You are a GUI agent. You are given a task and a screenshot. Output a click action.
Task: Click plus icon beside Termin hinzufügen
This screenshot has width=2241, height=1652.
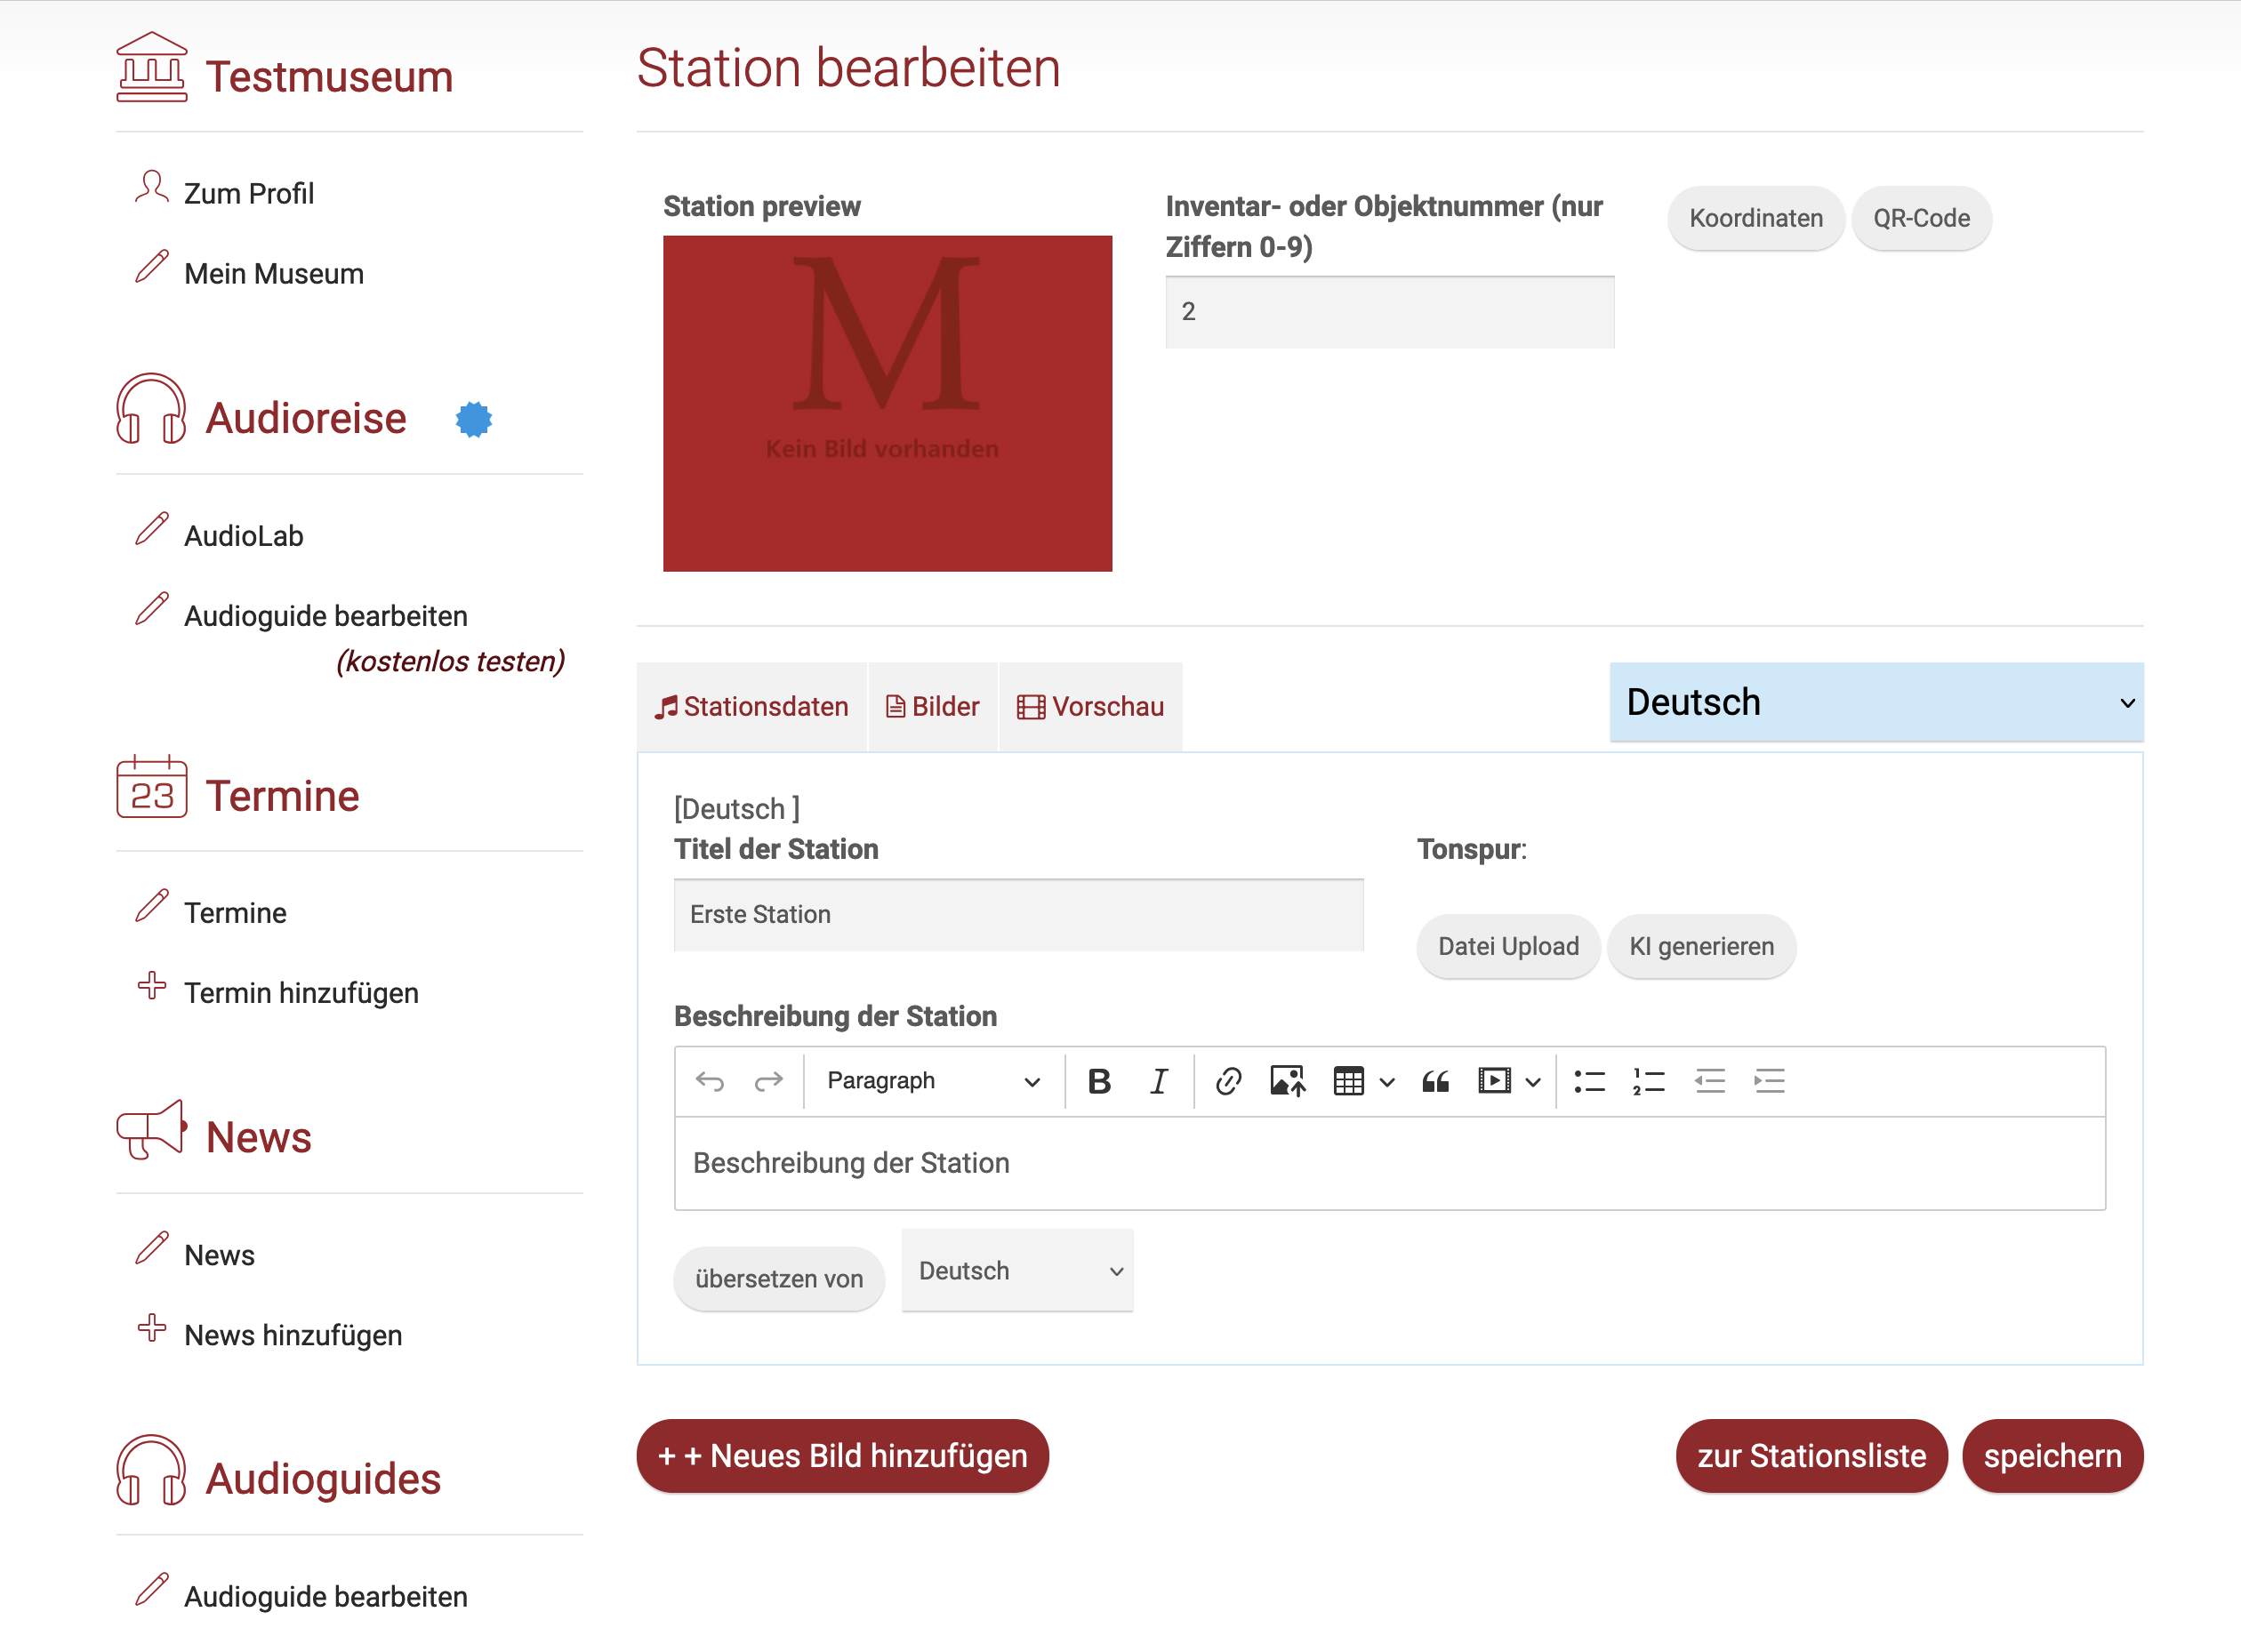click(x=151, y=986)
